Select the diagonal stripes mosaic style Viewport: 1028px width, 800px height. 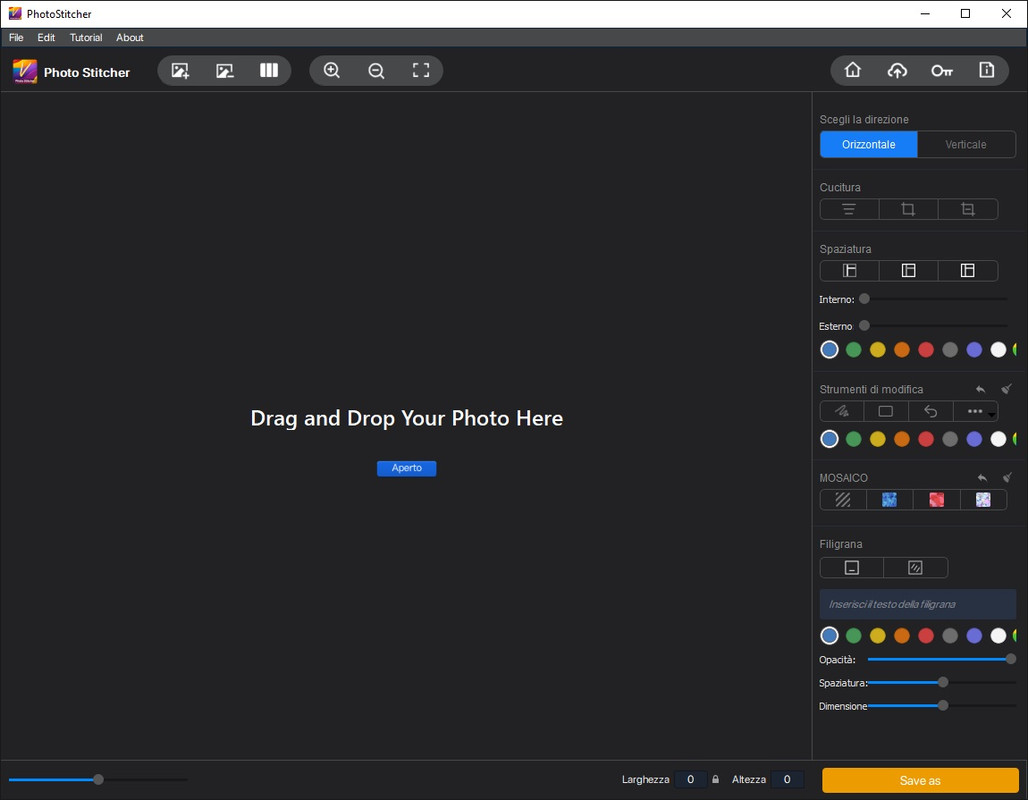843,500
